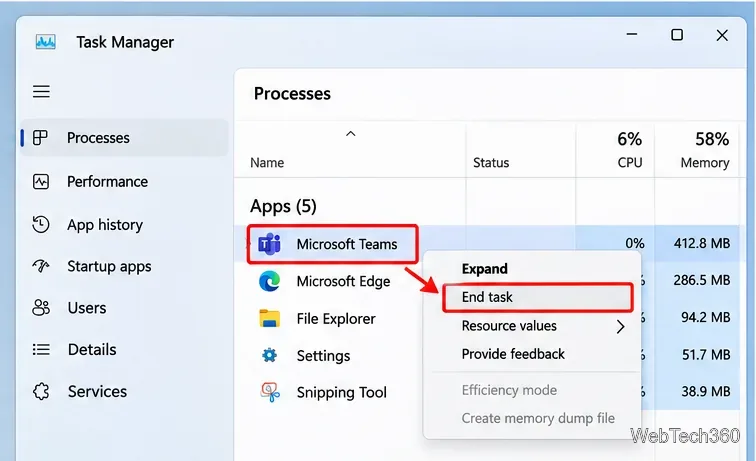
Task: Click the Processes sidebar icon
Action: [40, 137]
